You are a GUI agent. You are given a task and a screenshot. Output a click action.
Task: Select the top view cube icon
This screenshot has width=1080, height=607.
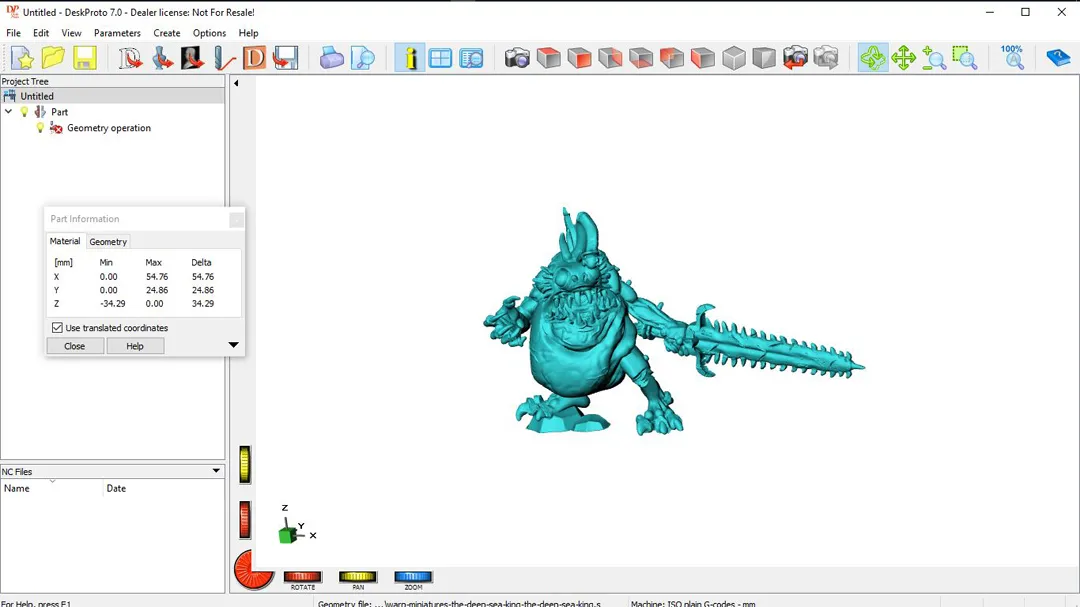[548, 58]
